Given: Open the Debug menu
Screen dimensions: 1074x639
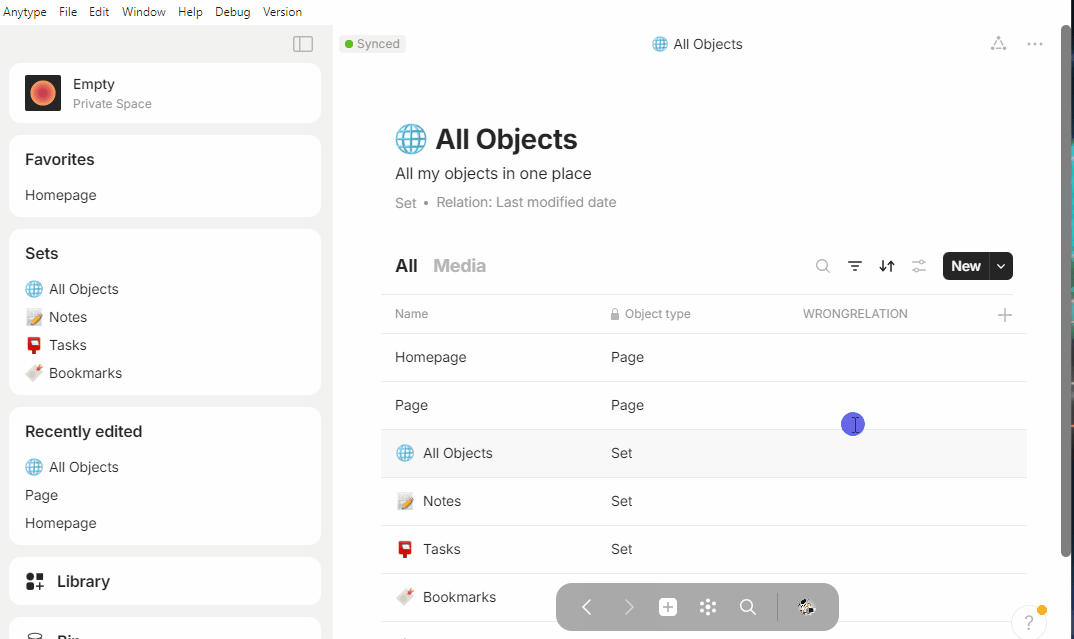Looking at the screenshot, I should coord(232,12).
